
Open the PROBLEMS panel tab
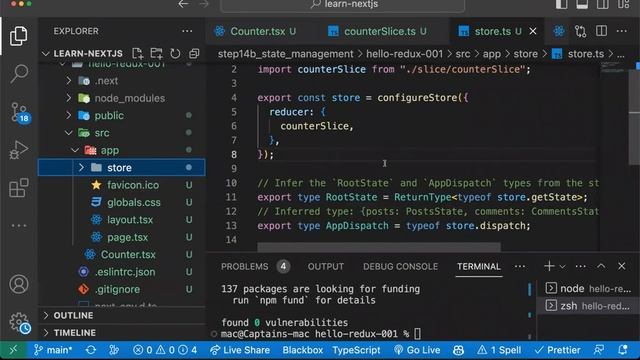(255, 267)
